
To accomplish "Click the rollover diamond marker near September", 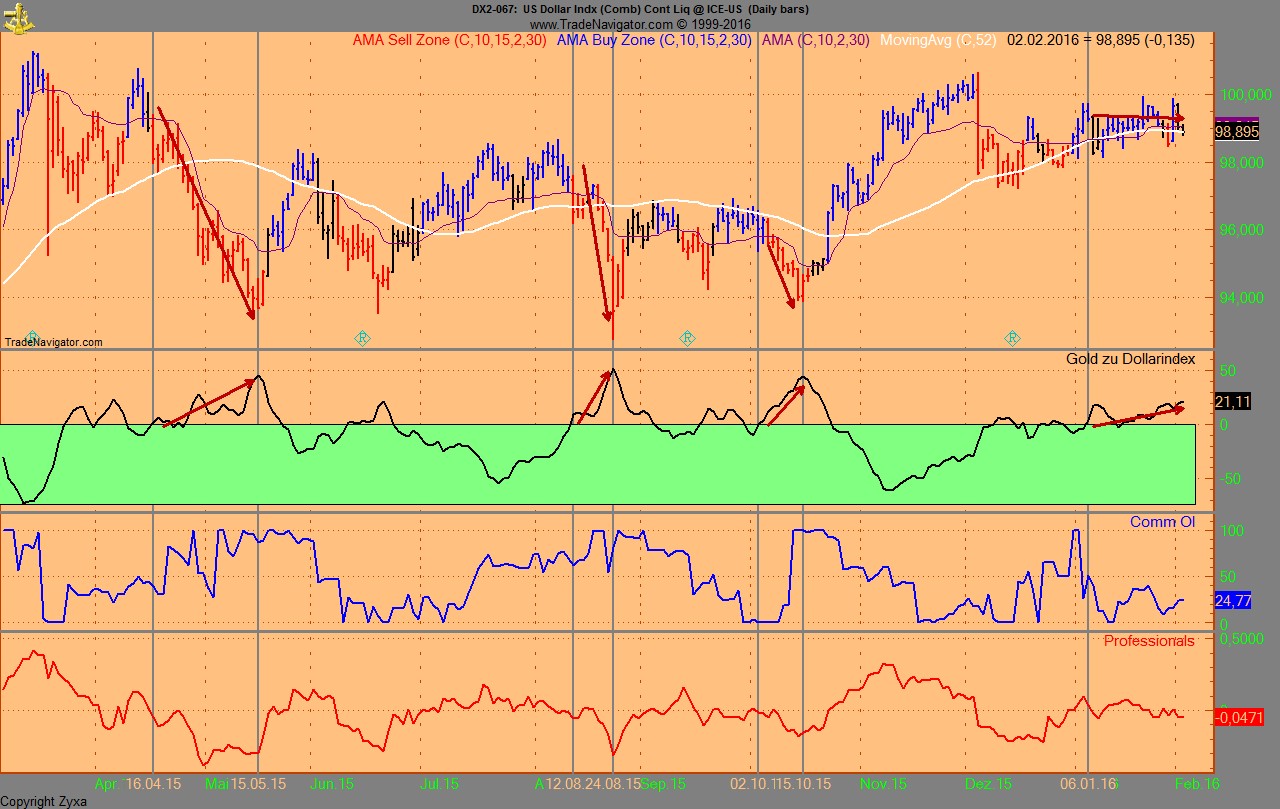I will pos(687,338).
